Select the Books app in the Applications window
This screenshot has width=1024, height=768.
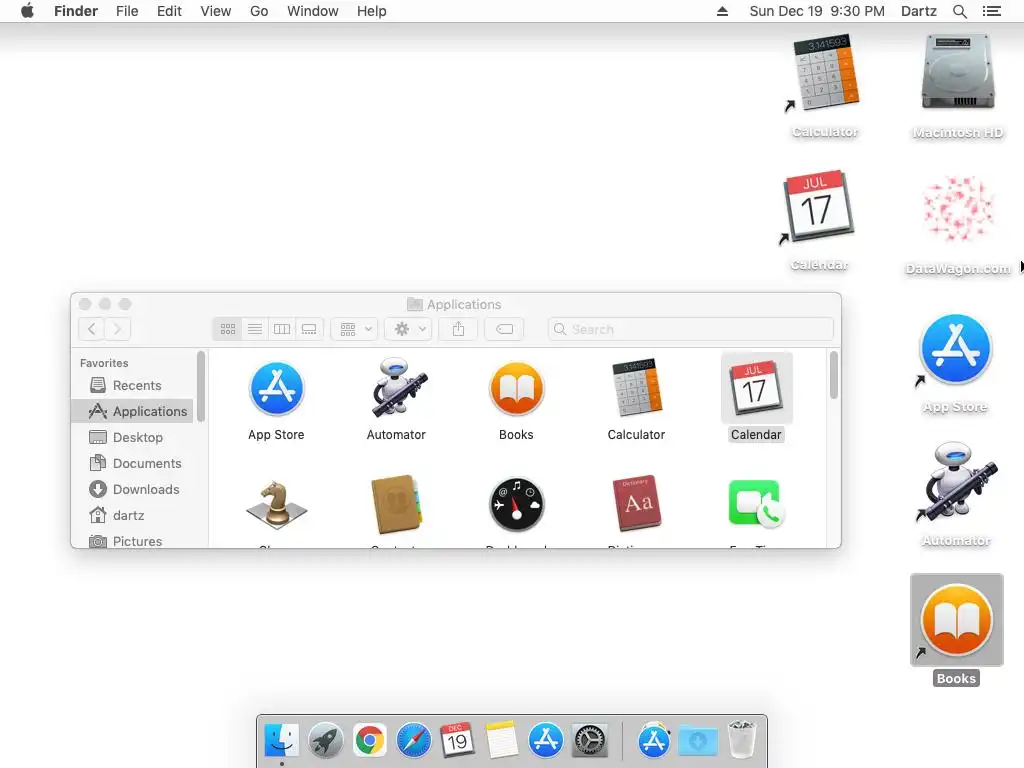[x=517, y=390]
